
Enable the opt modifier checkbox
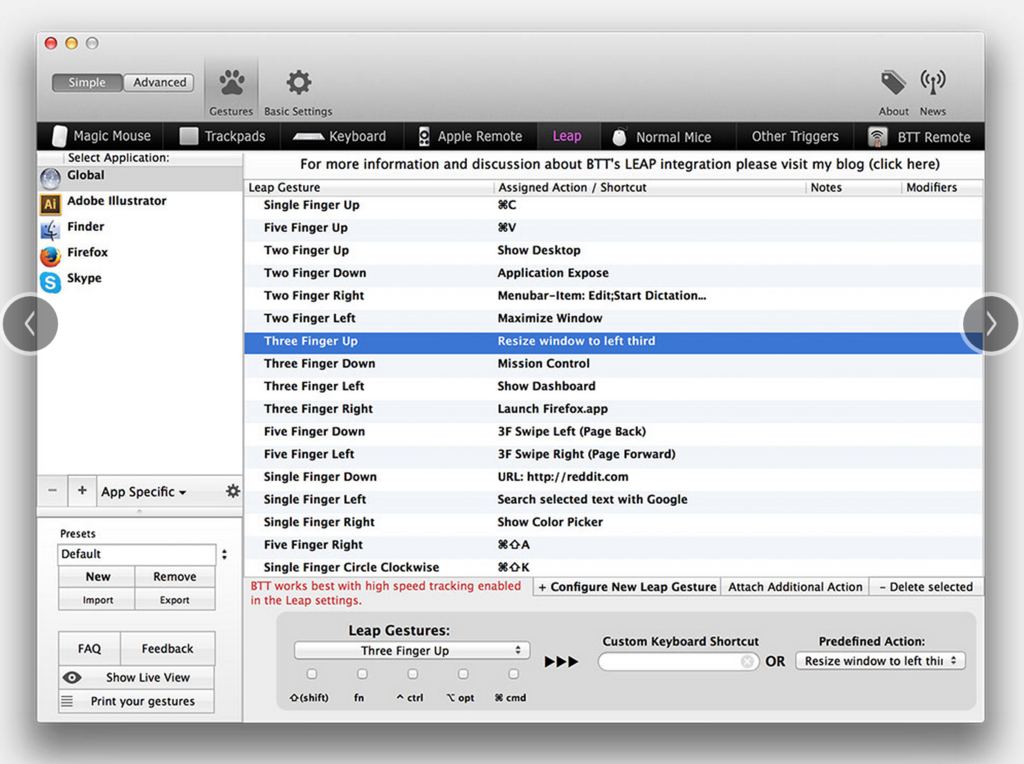click(x=462, y=674)
